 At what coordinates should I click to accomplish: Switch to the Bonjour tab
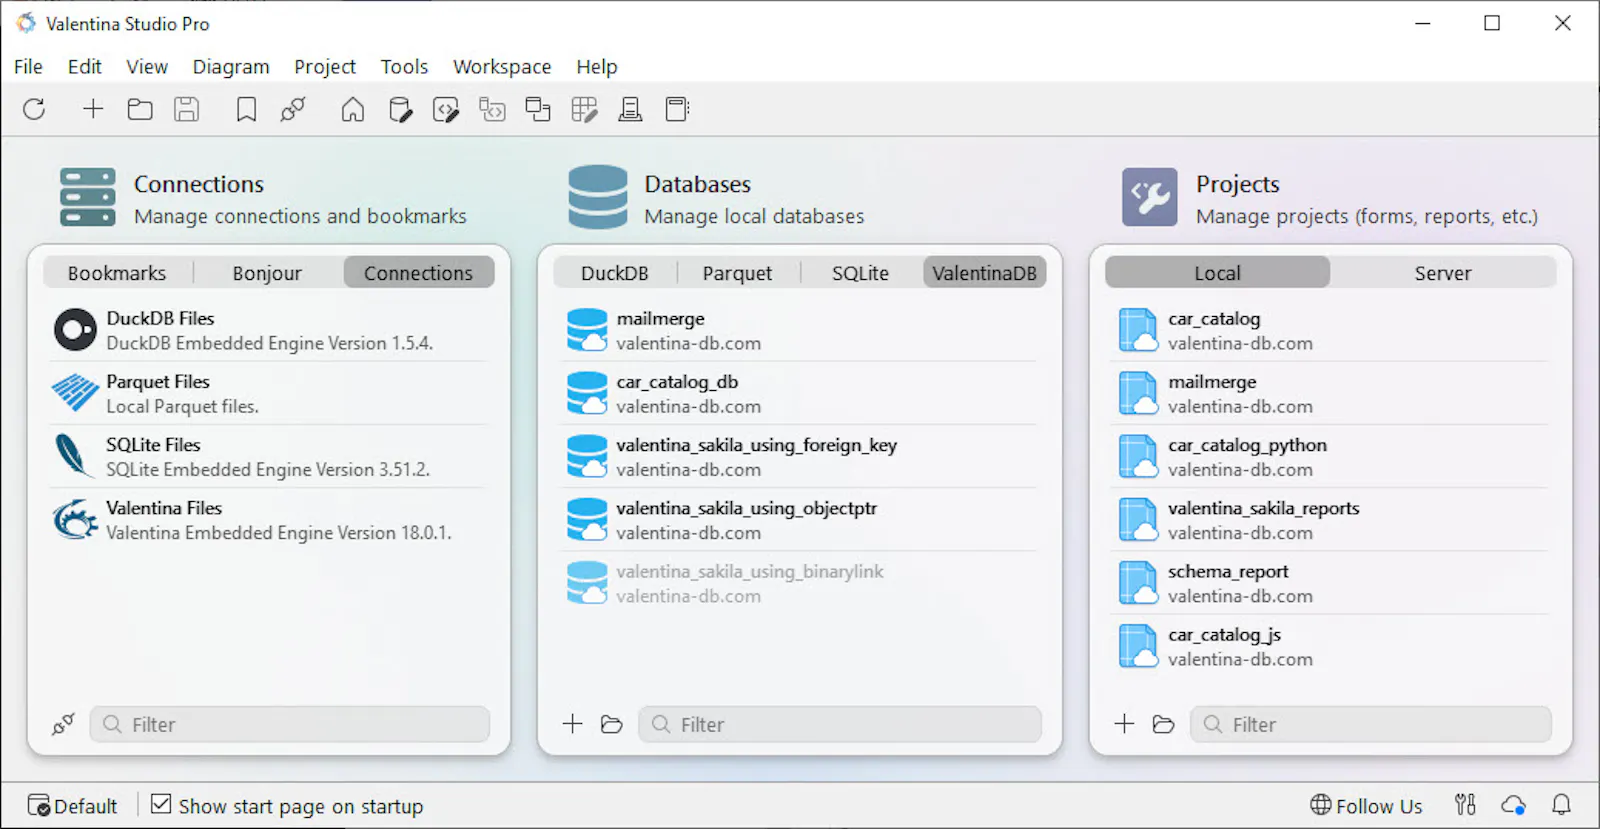267,273
